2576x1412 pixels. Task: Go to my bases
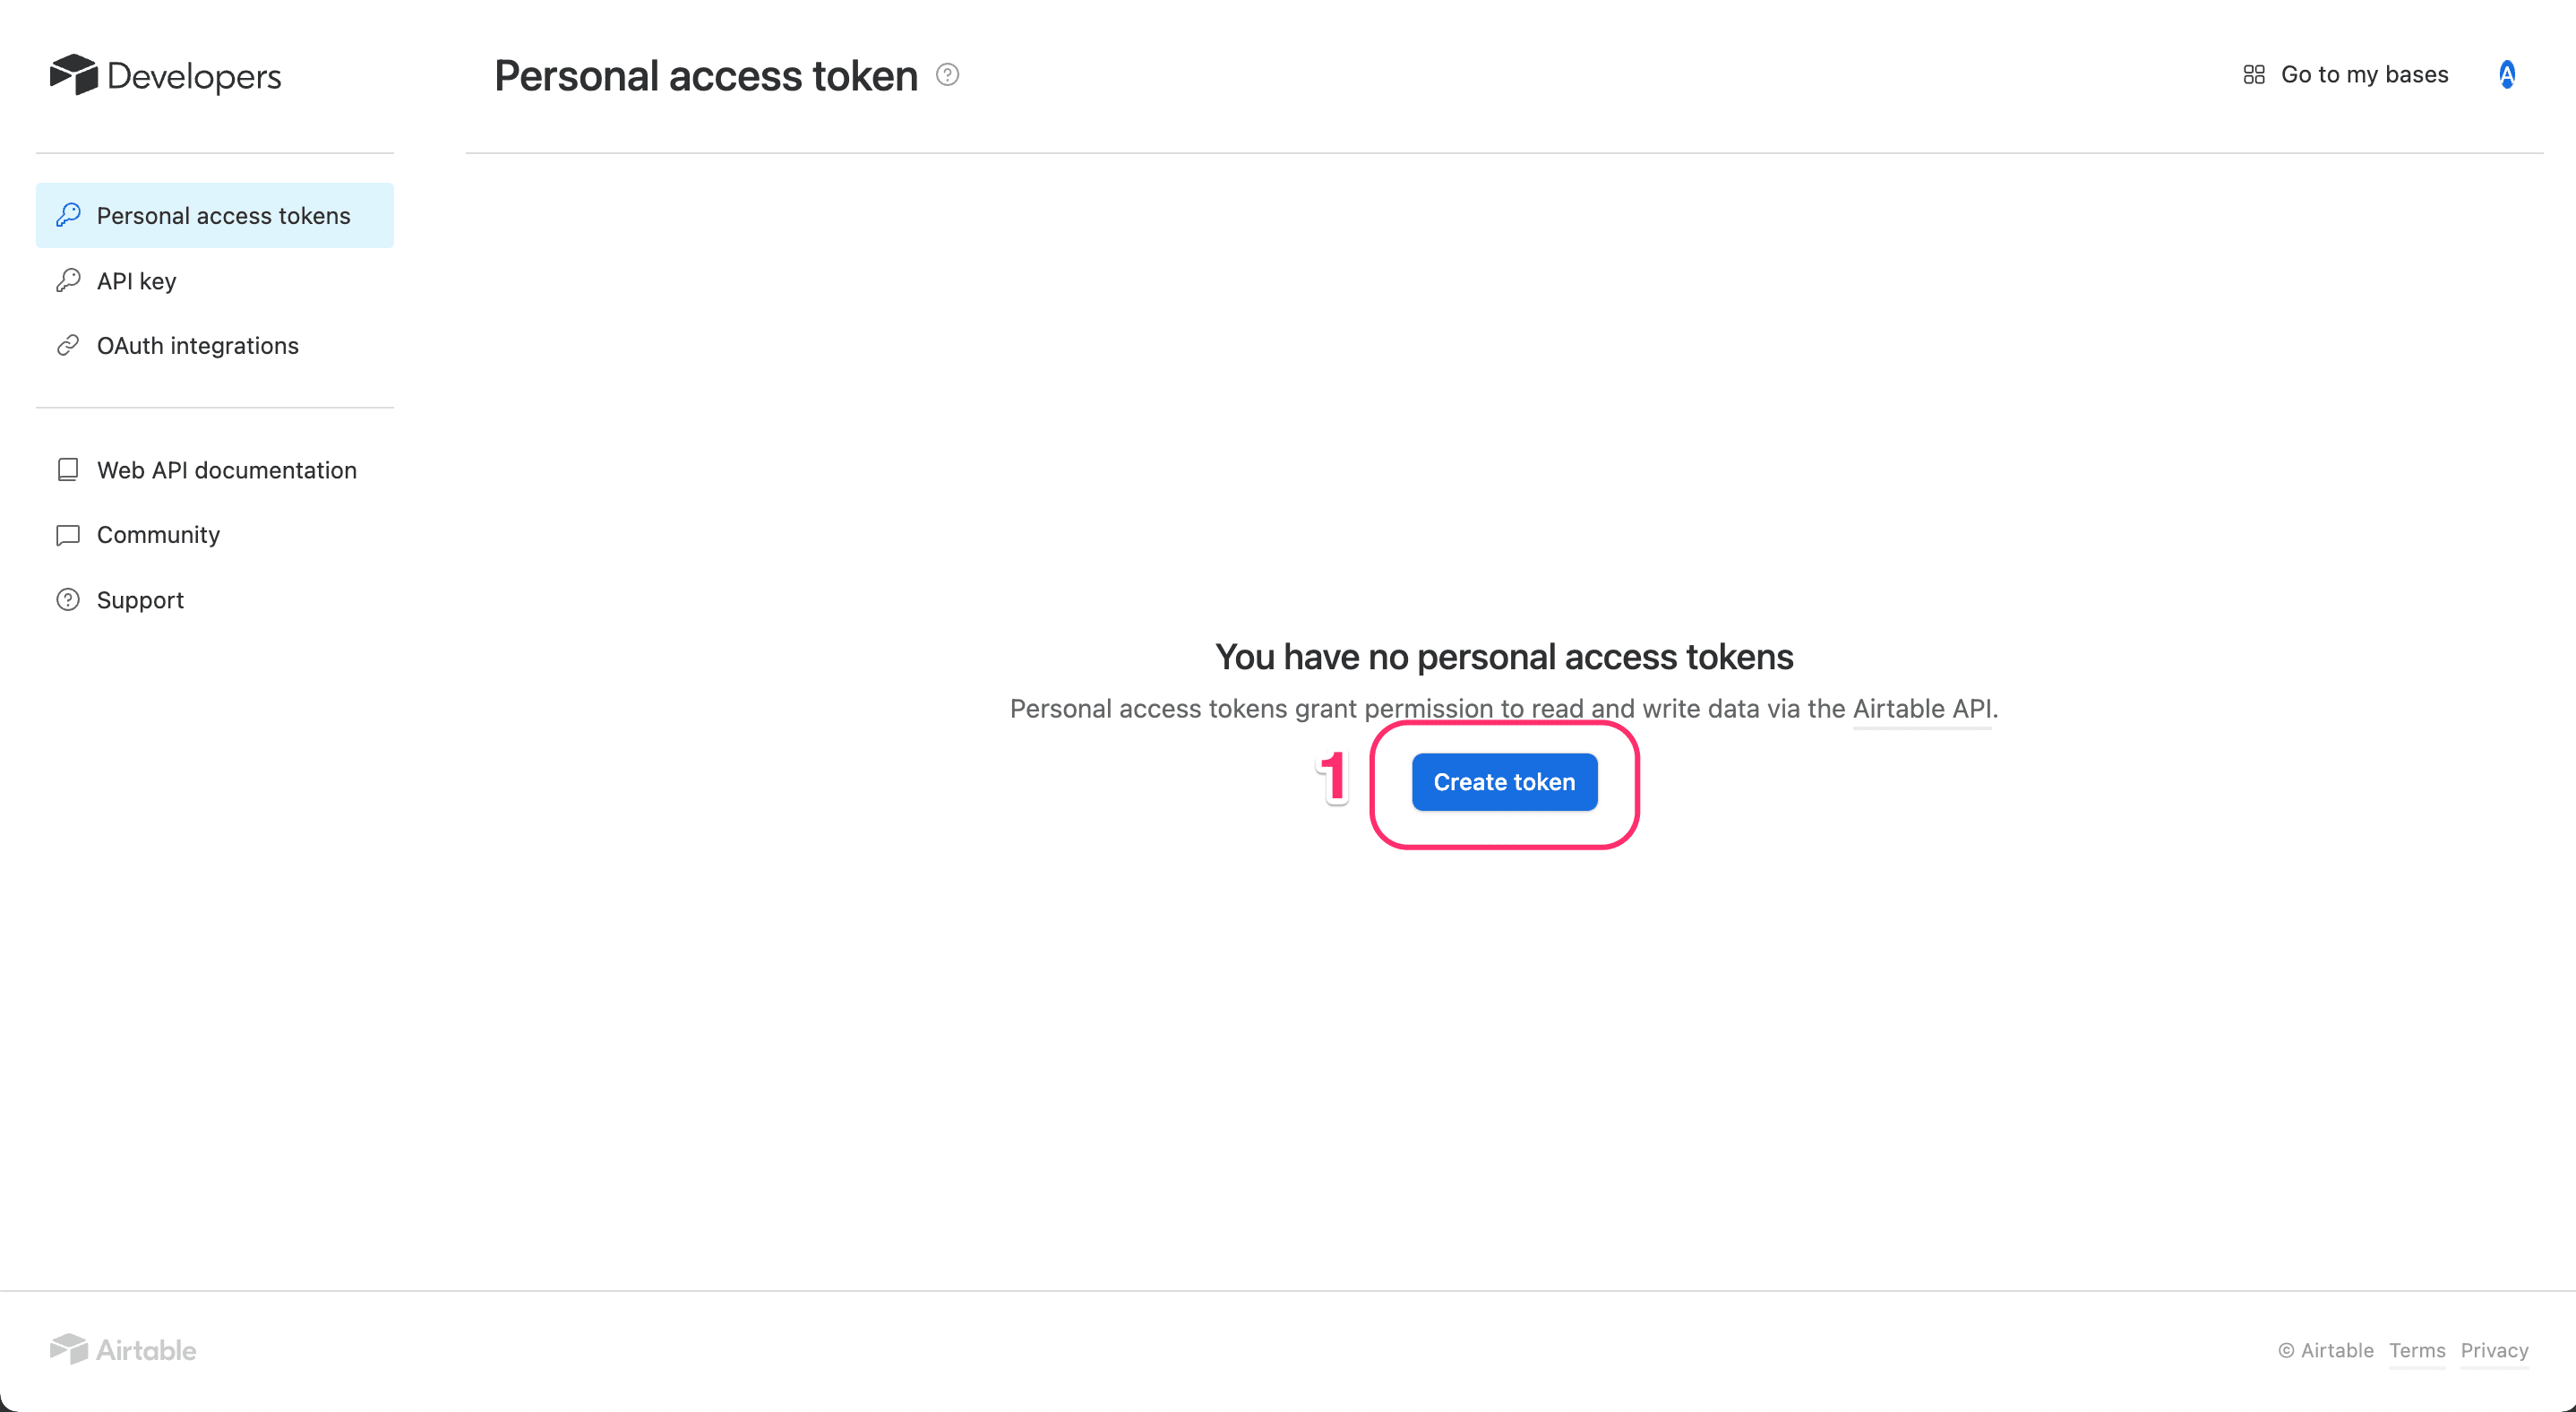(x=2364, y=75)
